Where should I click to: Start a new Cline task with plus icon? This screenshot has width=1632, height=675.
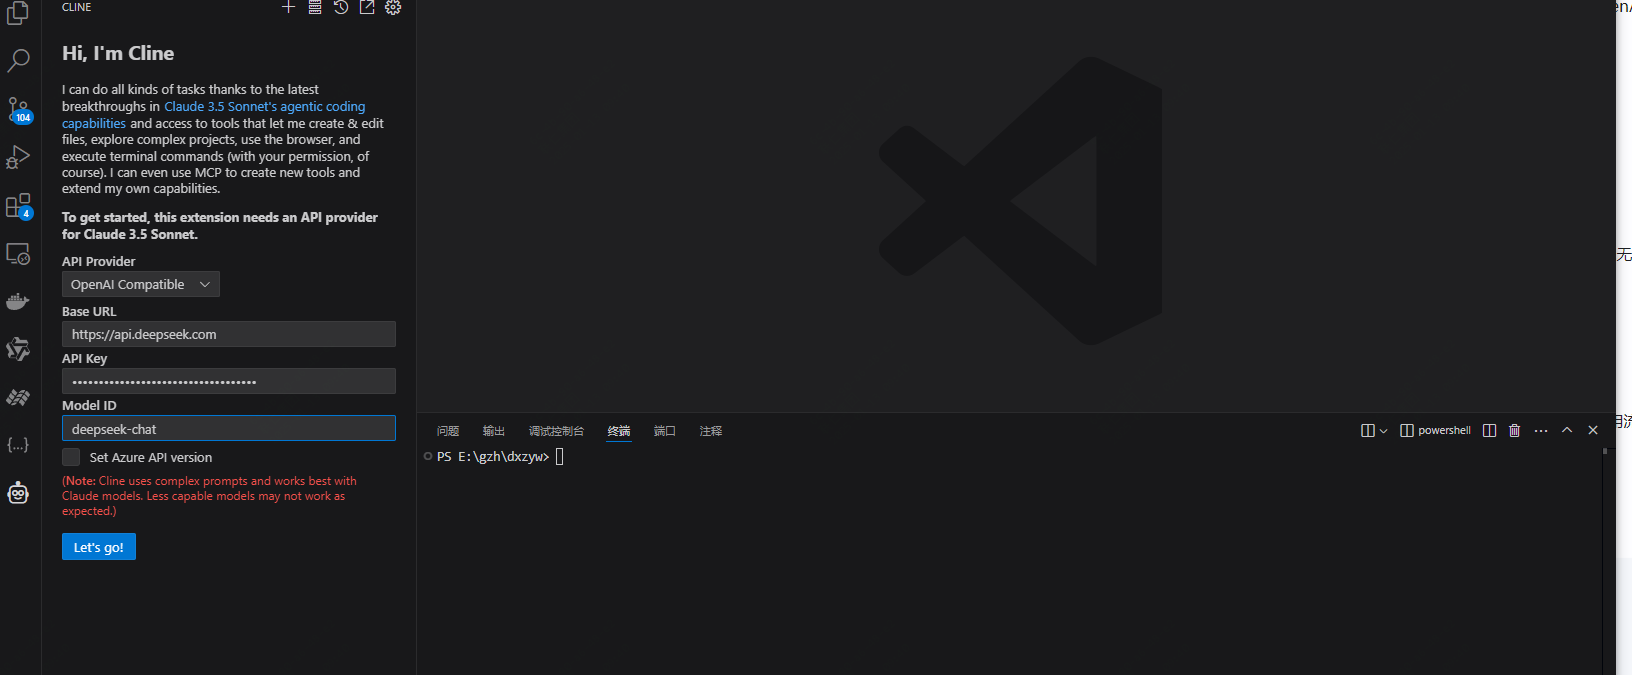coord(288,8)
